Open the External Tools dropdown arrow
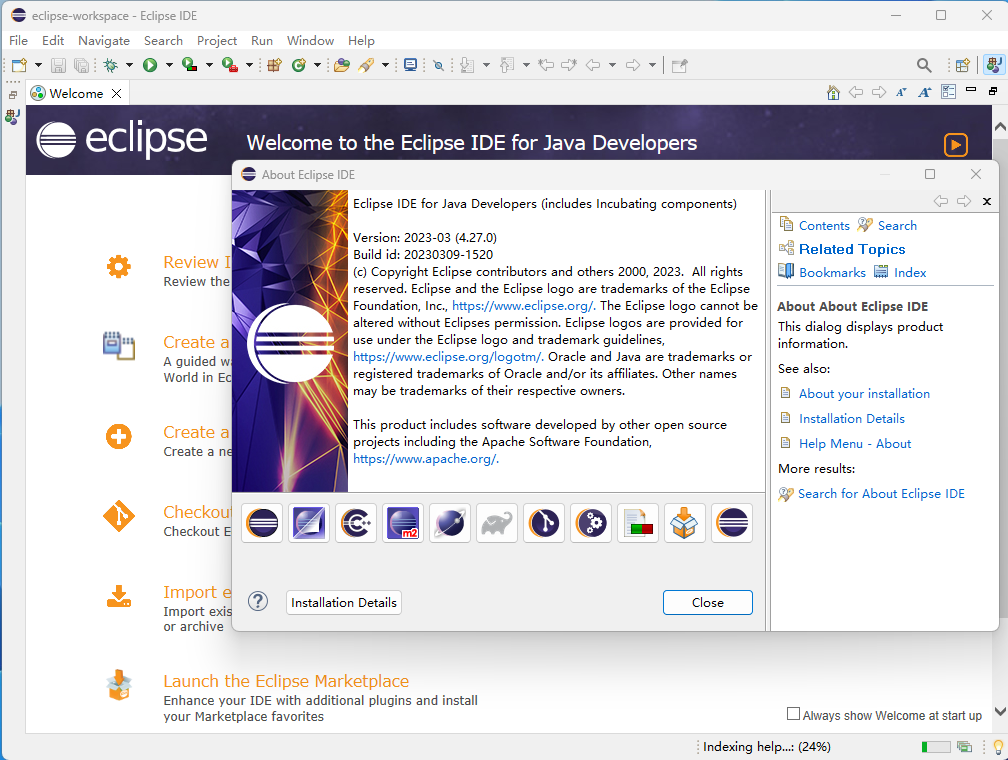The image size is (1008, 760). (249, 65)
